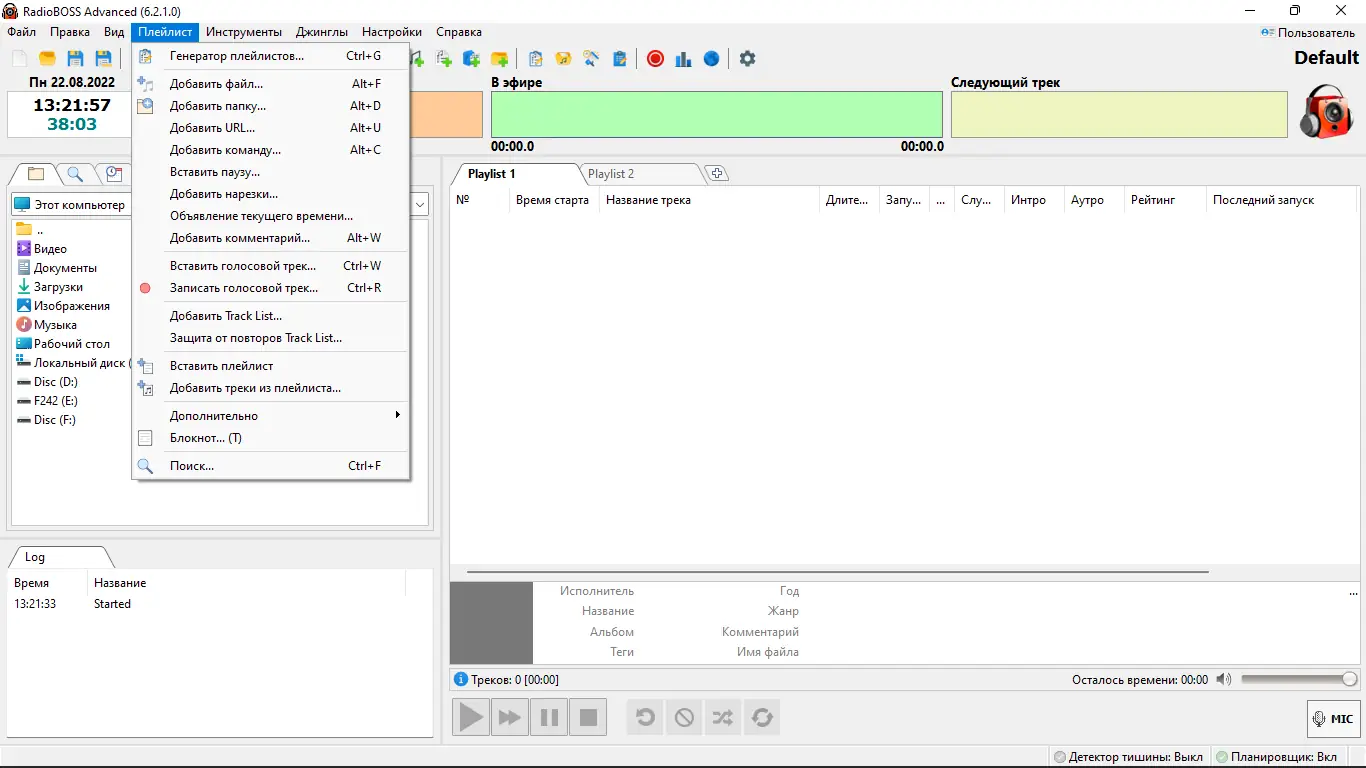Click the Stop button
1366x768 pixels.
pyautogui.click(x=588, y=717)
